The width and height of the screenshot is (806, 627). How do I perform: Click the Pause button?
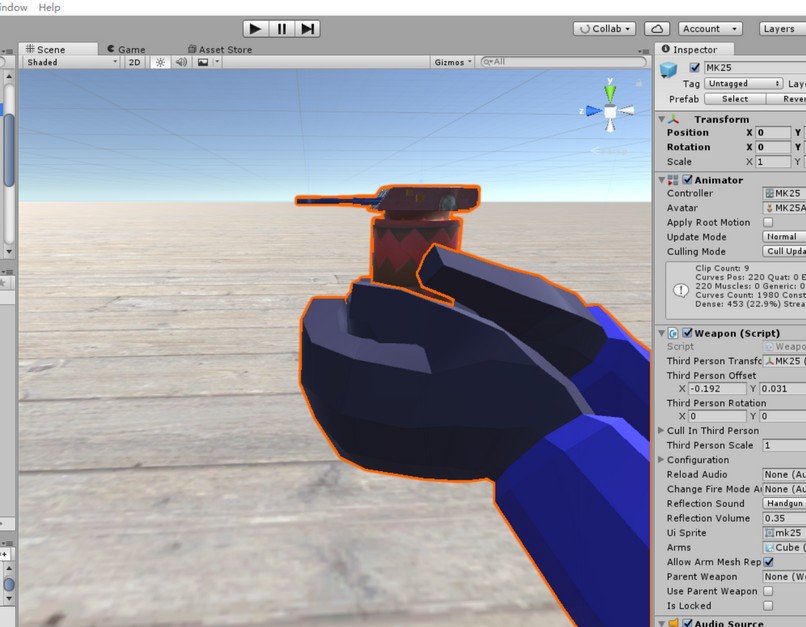pyautogui.click(x=282, y=29)
